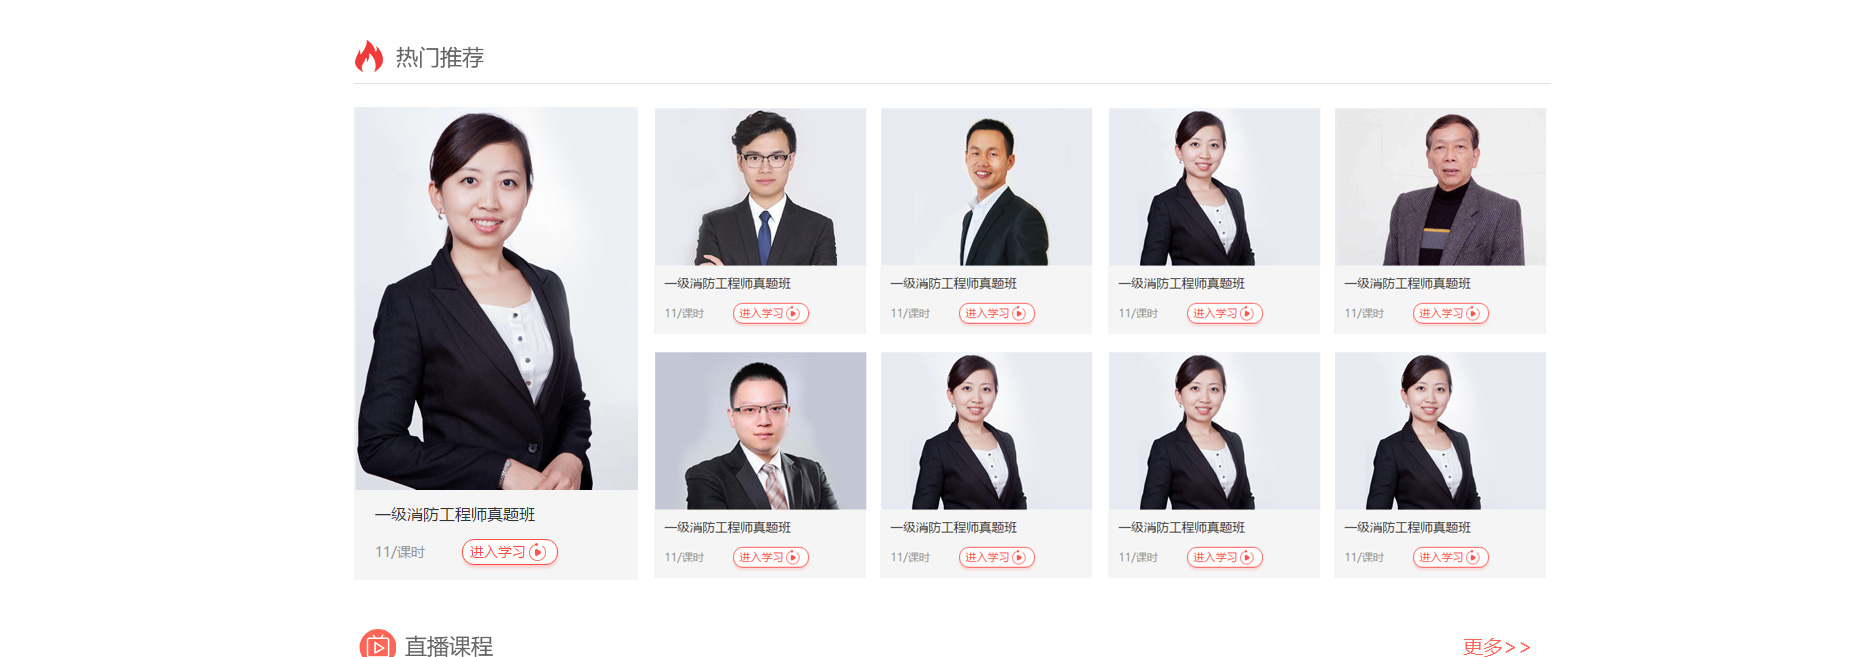Click 进入学习 under the crossed-arms teacher card
Screen dimensions: 1862x657
click(771, 313)
